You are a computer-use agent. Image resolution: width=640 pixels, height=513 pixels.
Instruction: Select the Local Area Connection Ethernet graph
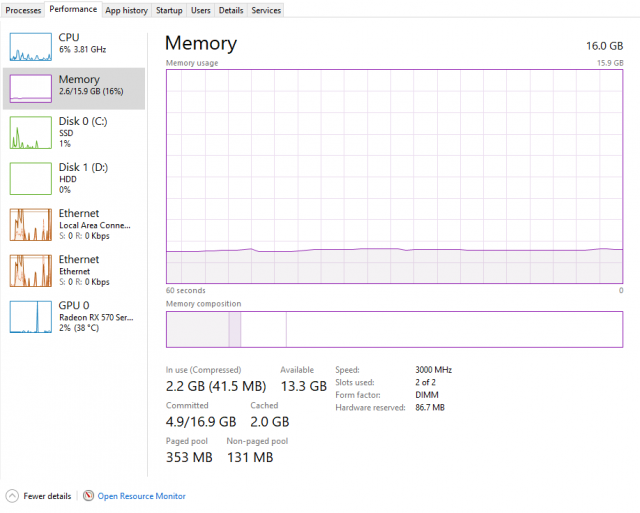click(x=30, y=224)
